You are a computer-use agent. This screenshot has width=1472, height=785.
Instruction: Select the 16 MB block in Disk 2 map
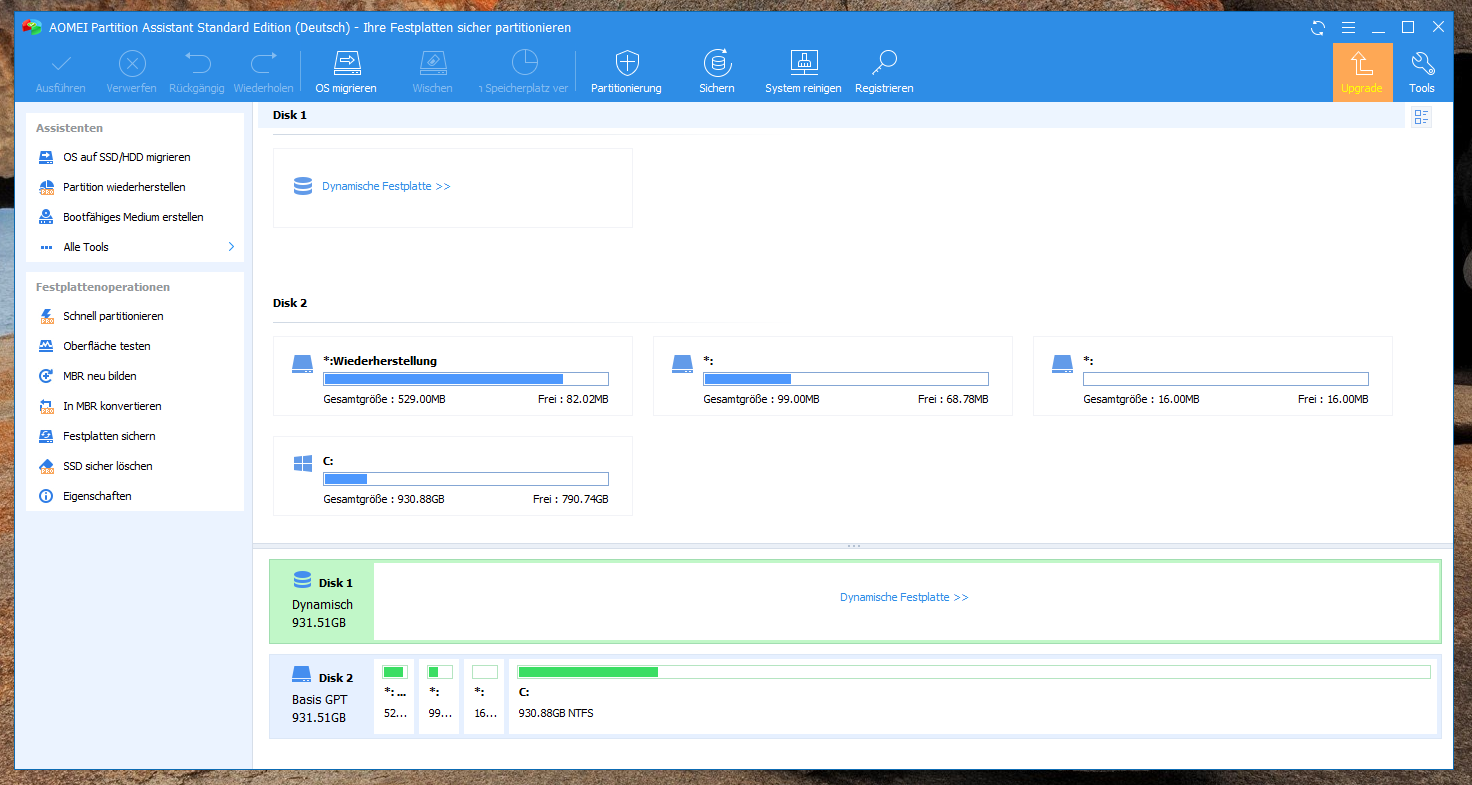click(x=484, y=696)
